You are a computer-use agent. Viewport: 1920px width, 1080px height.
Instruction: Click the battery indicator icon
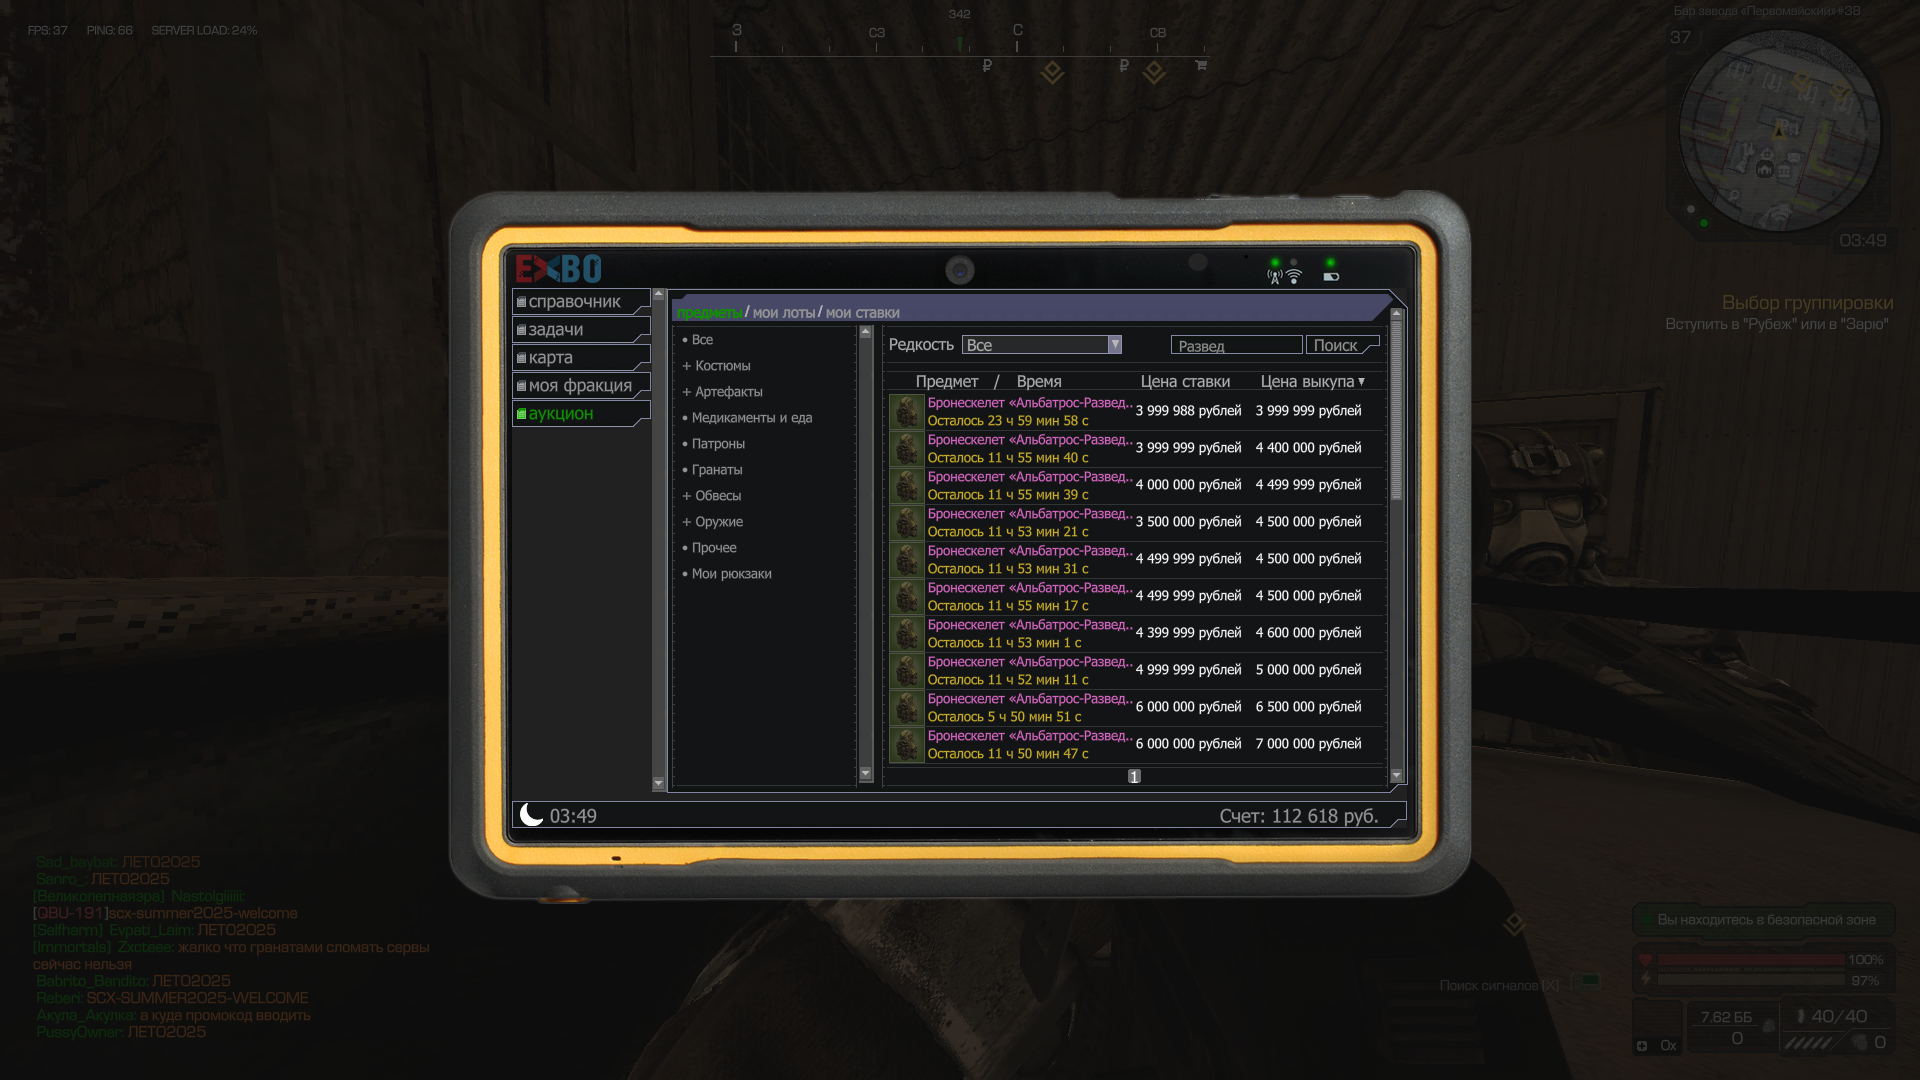tap(1331, 277)
